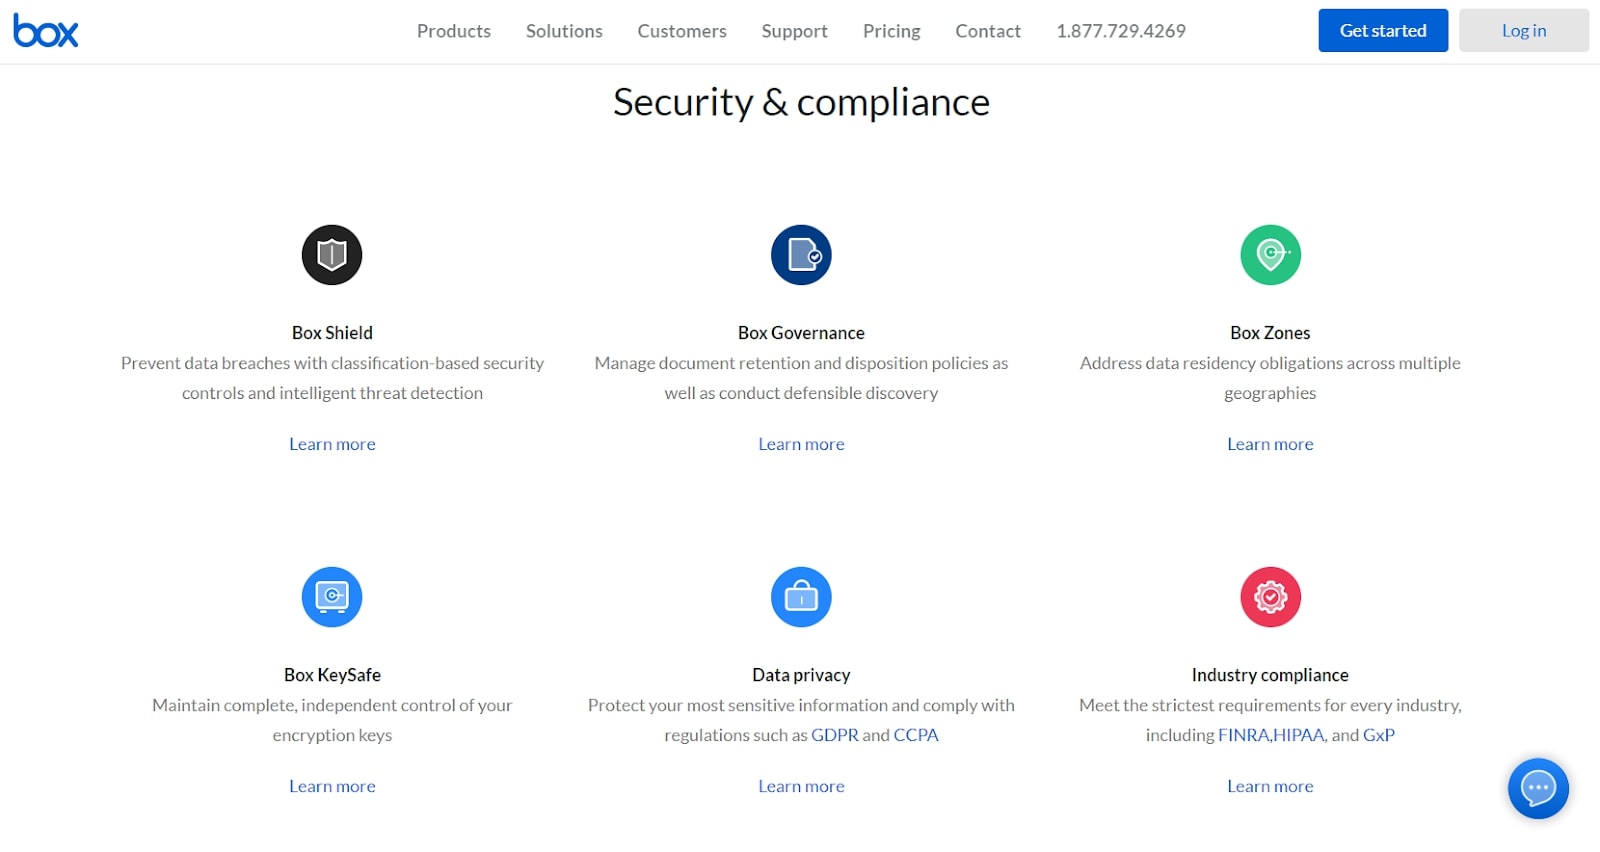The image size is (1600, 852).
Task: Click the red Industry compliance badge icon
Action: pos(1270,597)
